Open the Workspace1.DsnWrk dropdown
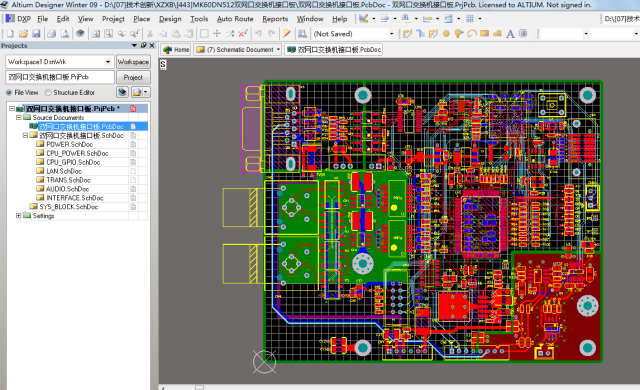Image resolution: width=640 pixels, height=390 pixels. (x=108, y=62)
